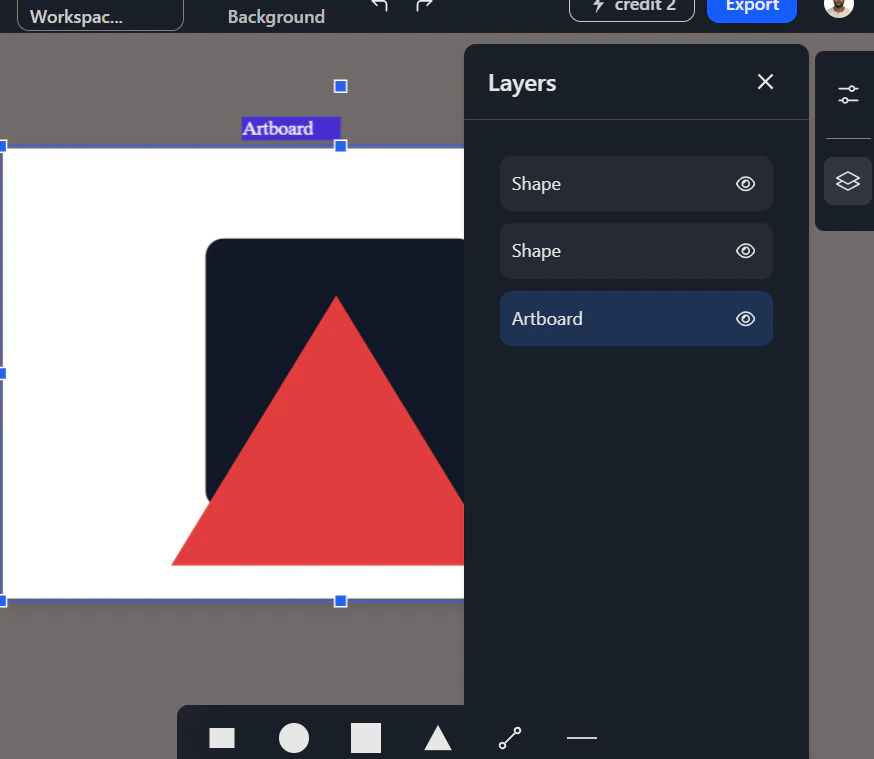This screenshot has height=759, width=874.
Task: Open the user profile avatar
Action: pyautogui.click(x=838, y=6)
